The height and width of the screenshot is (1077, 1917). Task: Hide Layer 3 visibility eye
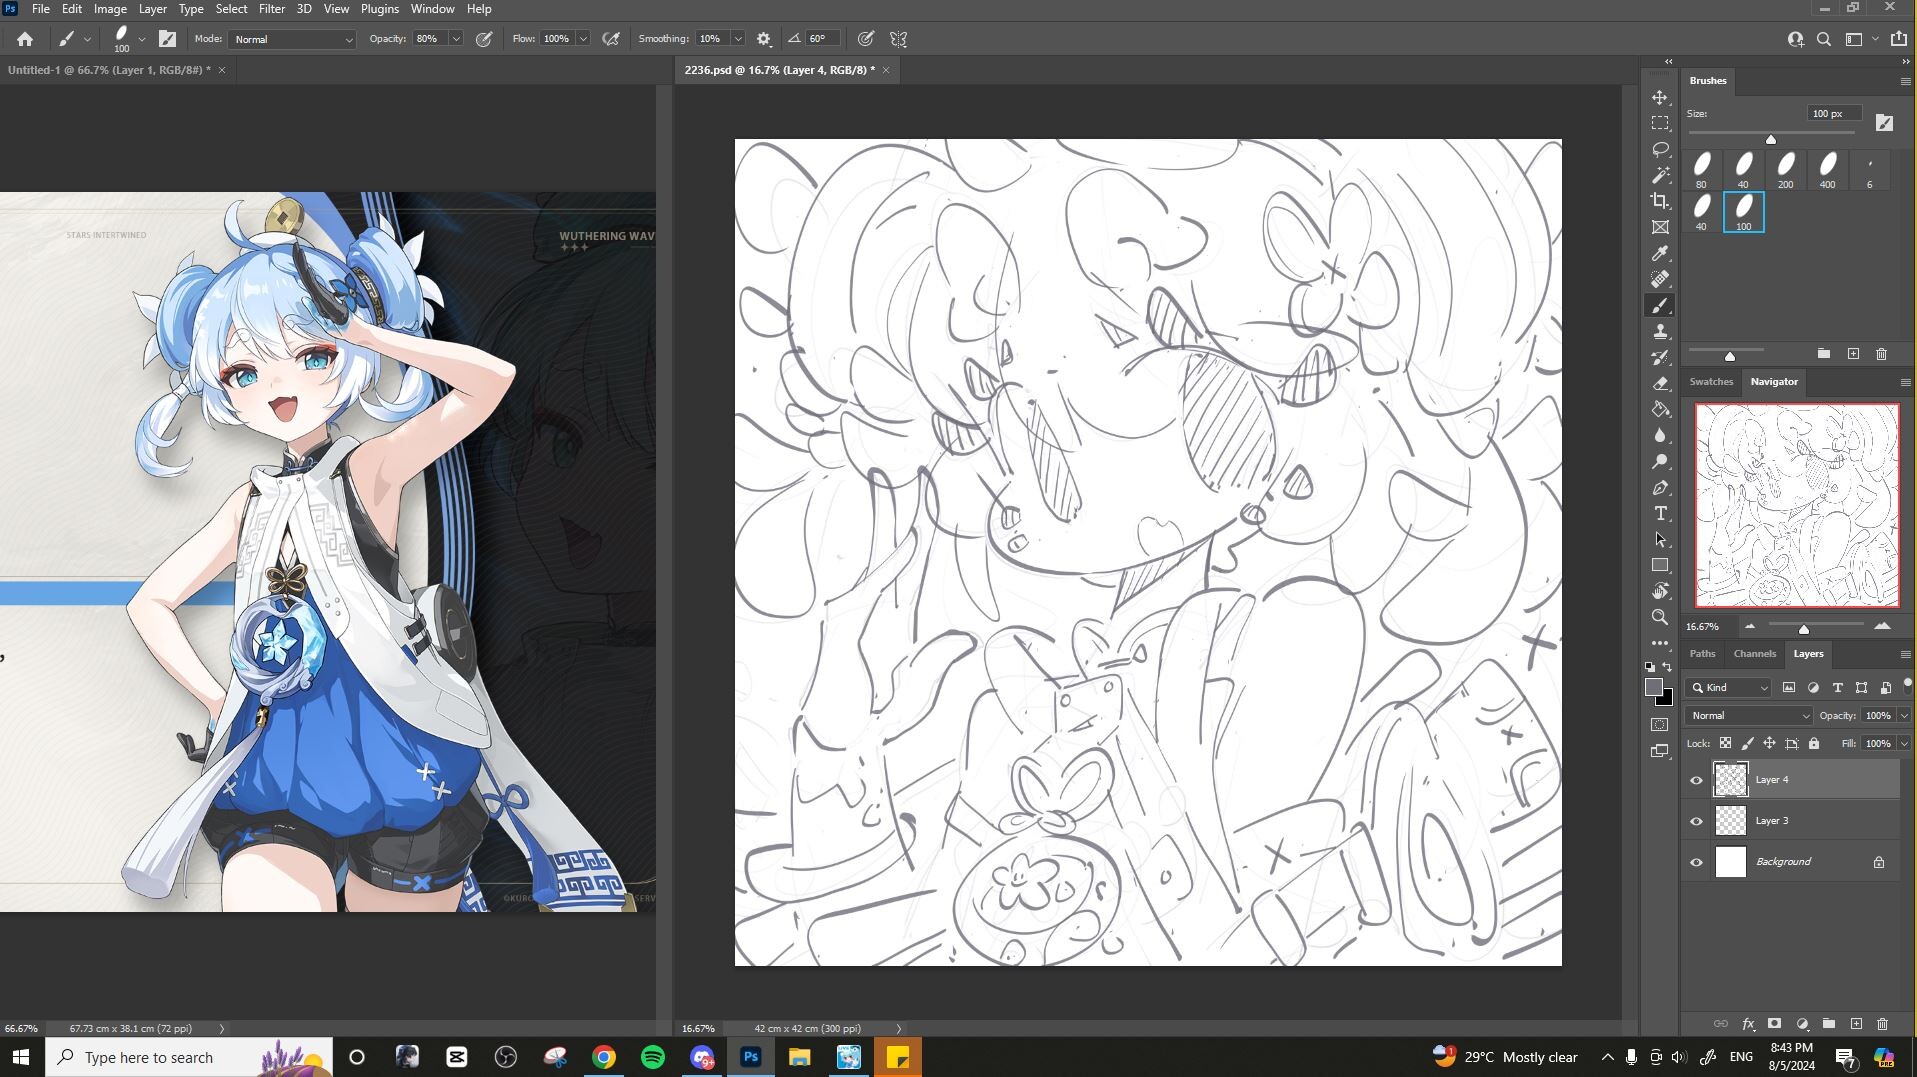[1696, 821]
